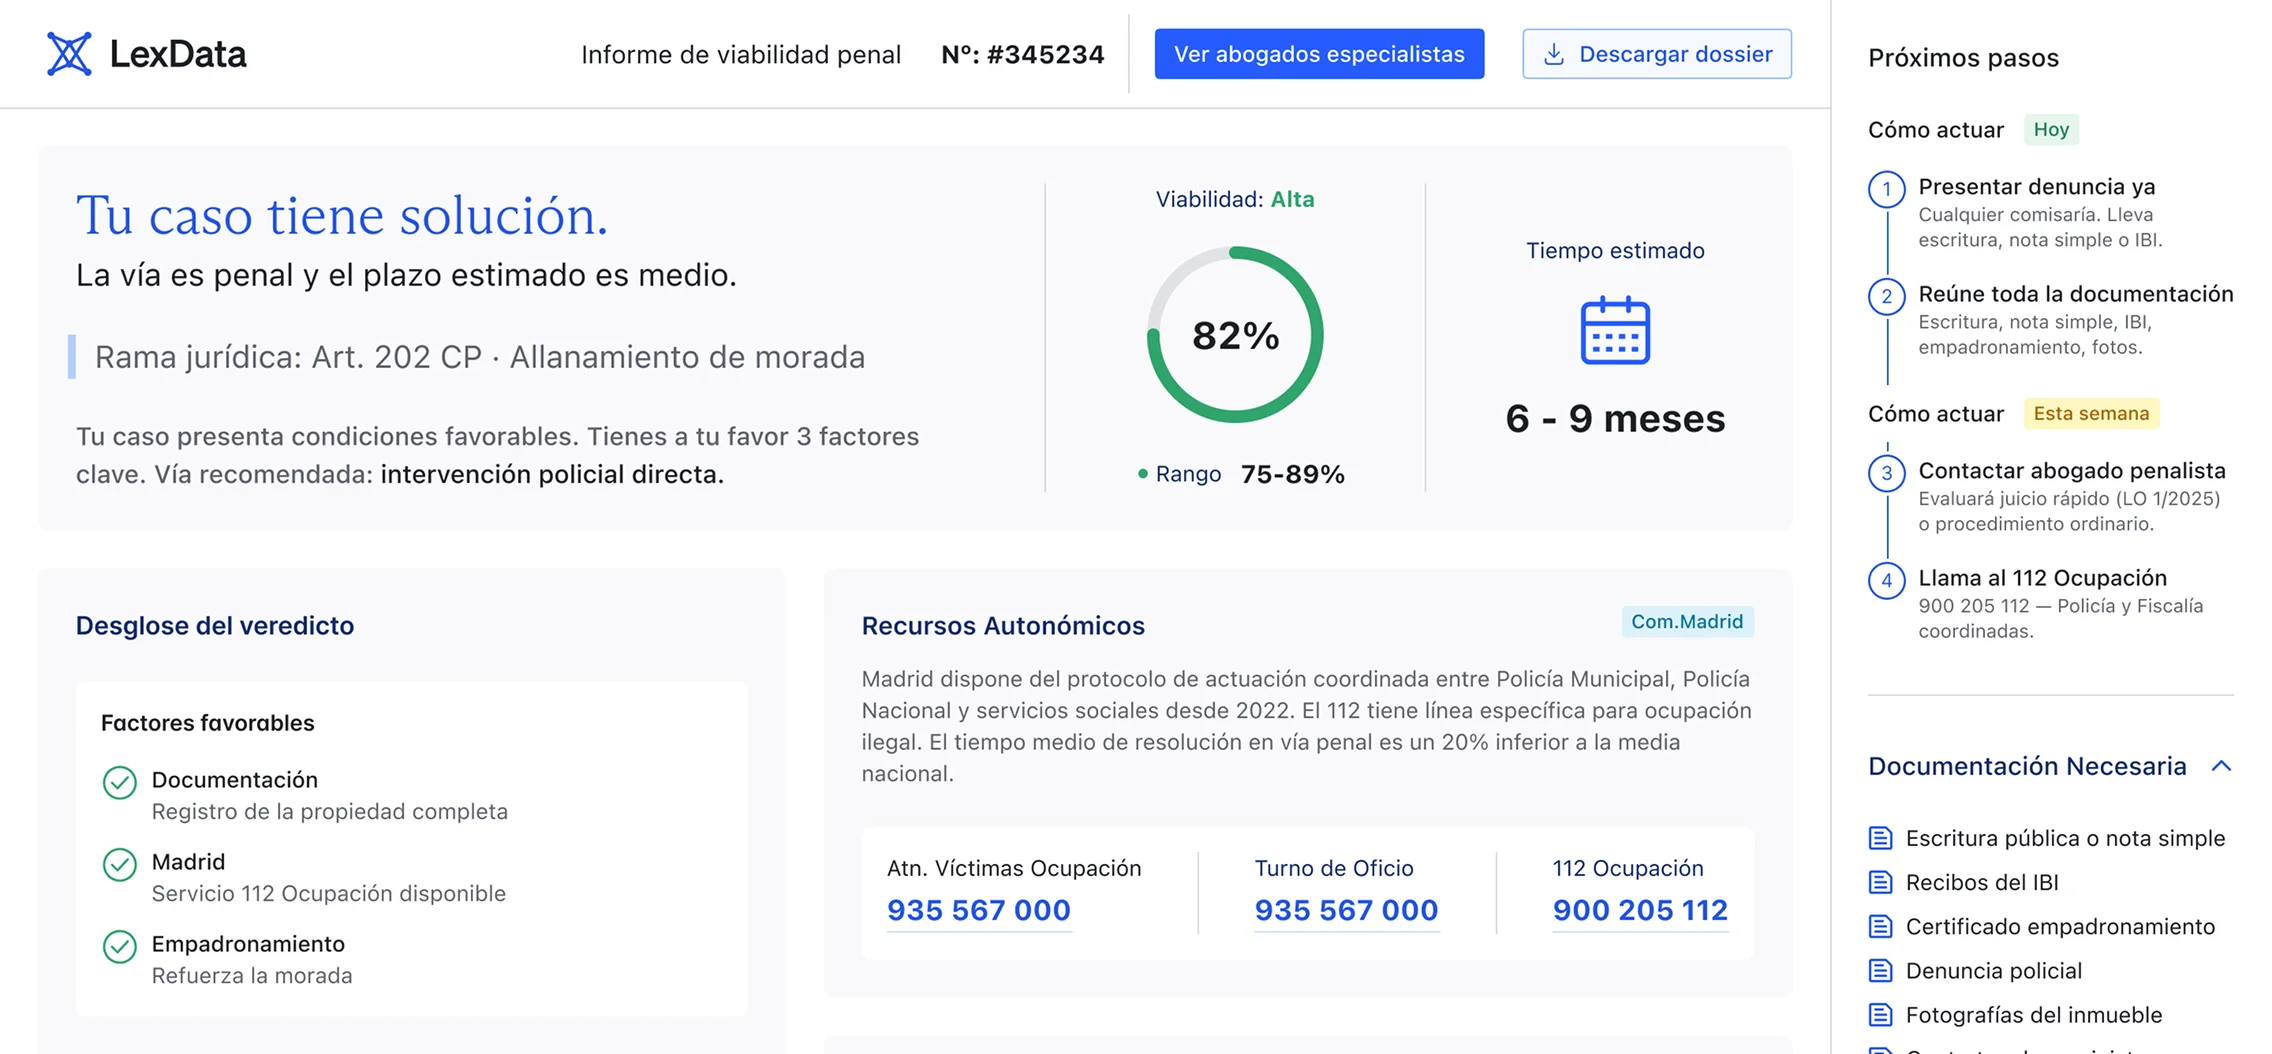
Task: Click Contactar abogado penalista step title
Action: 2072,471
